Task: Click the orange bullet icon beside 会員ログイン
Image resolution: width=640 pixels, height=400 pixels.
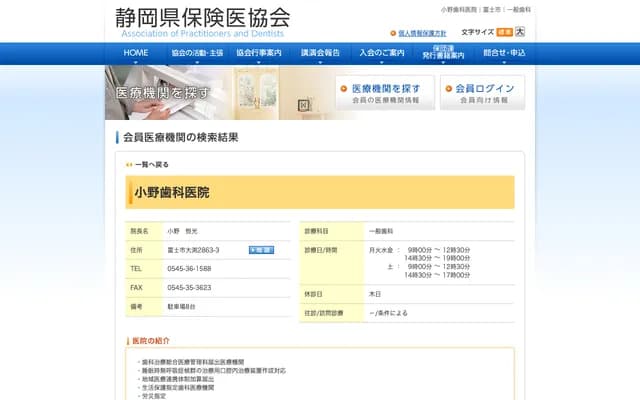Action: (x=449, y=89)
